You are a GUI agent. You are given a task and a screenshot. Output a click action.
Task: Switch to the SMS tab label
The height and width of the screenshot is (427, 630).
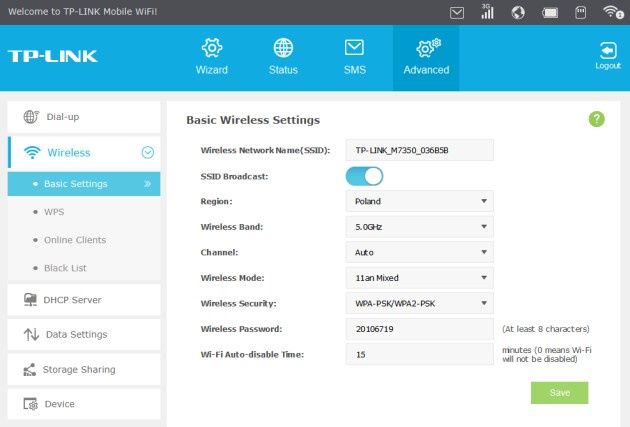(355, 70)
